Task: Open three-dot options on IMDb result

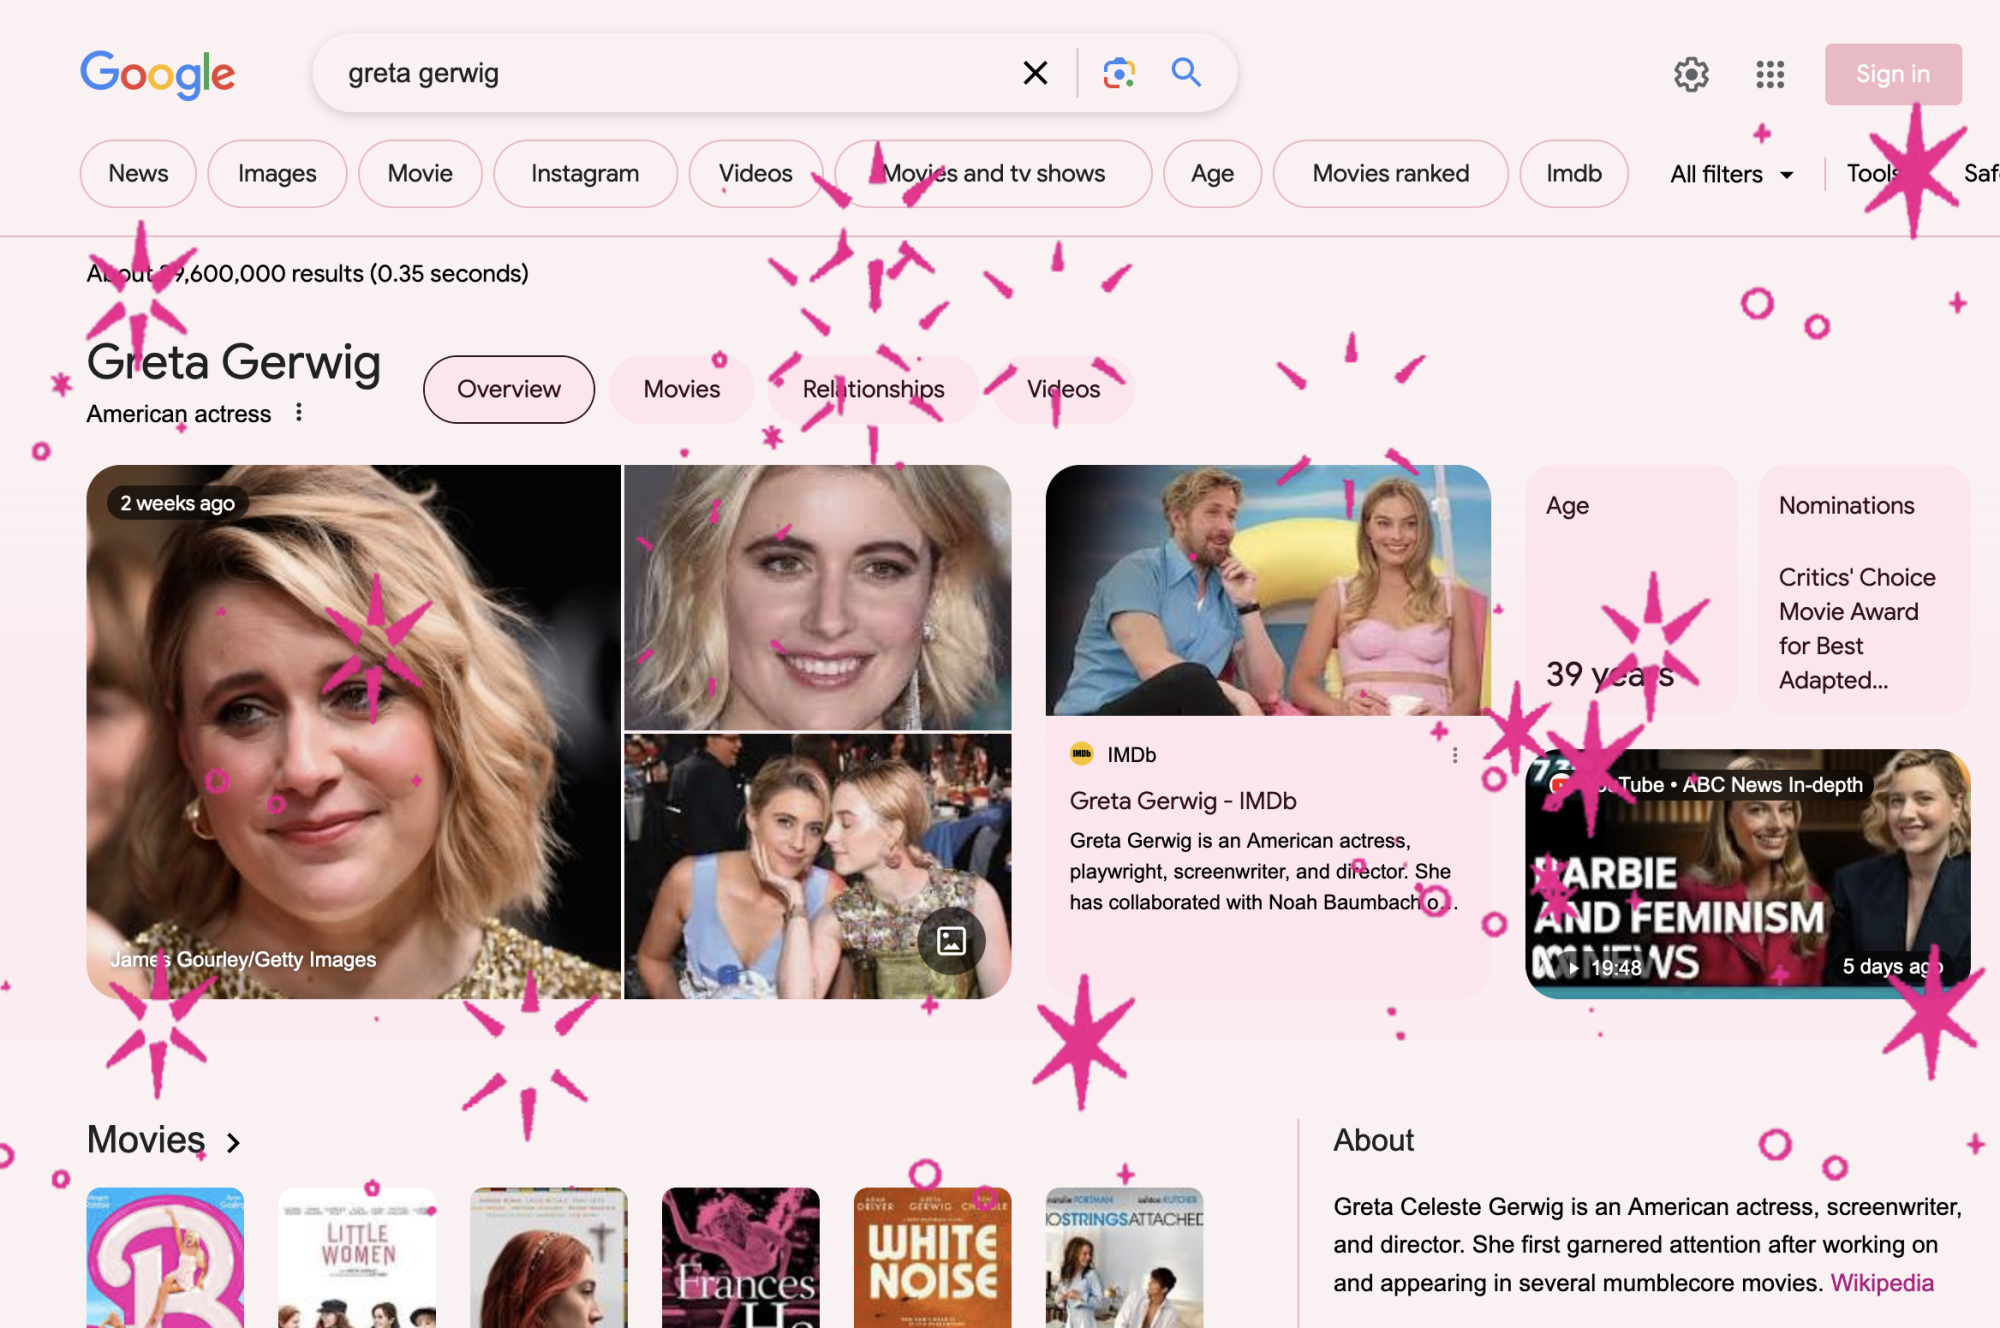Action: click(1455, 755)
